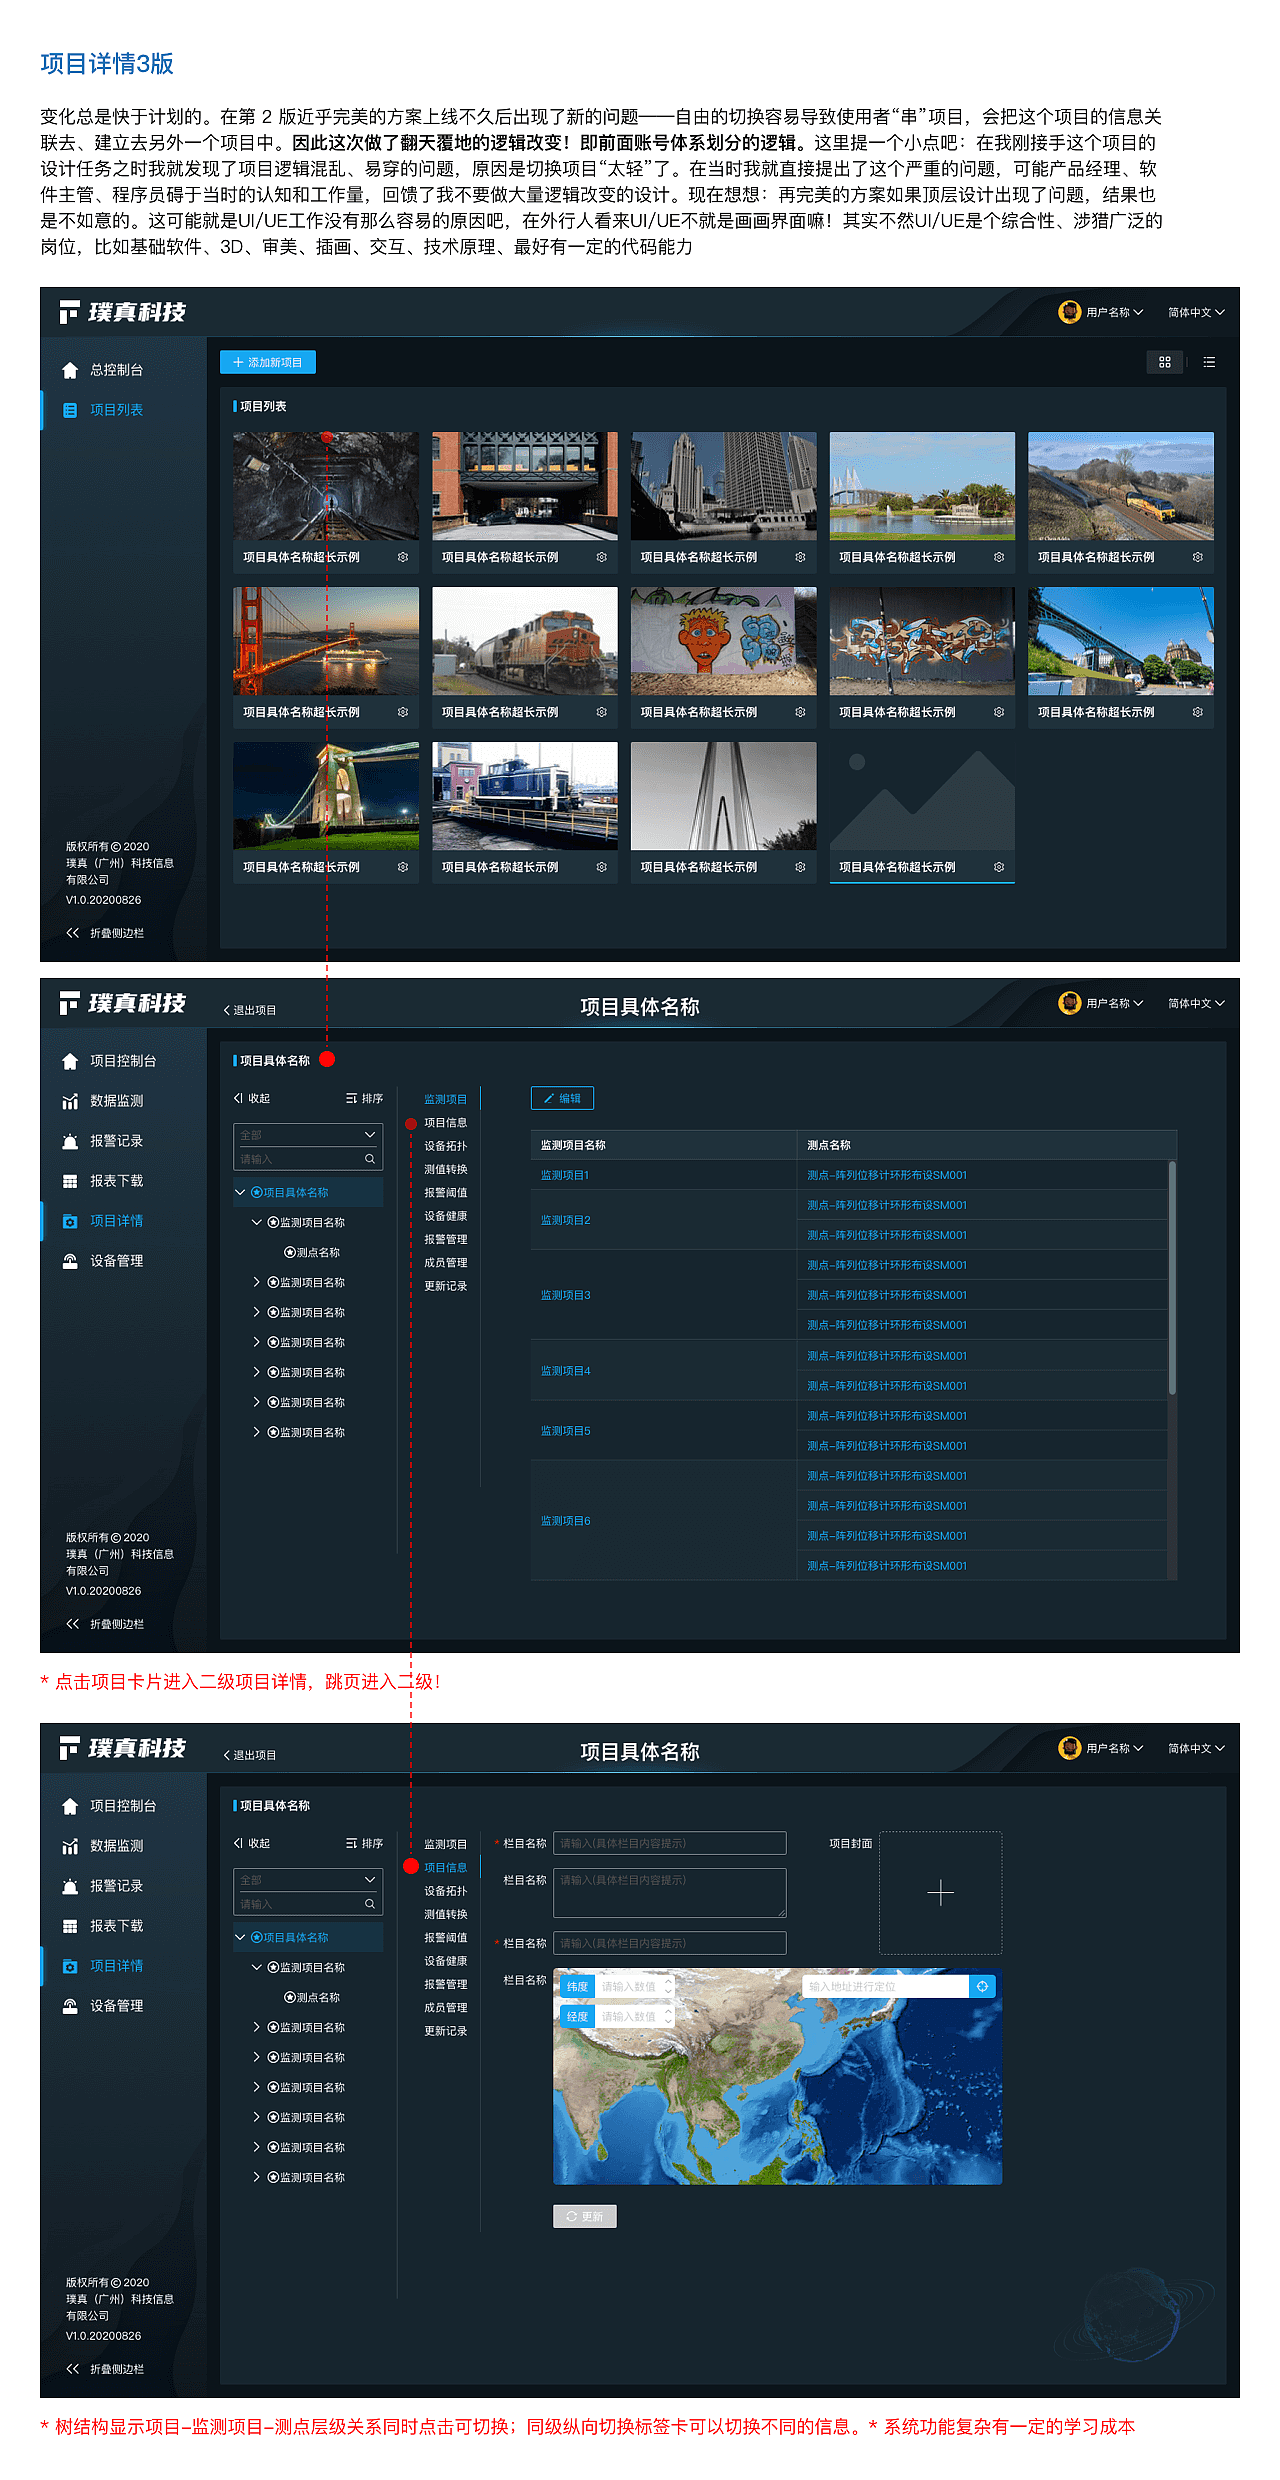Open 全部 filter dropdown in monitoring table screen
The width and height of the screenshot is (1280, 2480).
click(308, 1135)
